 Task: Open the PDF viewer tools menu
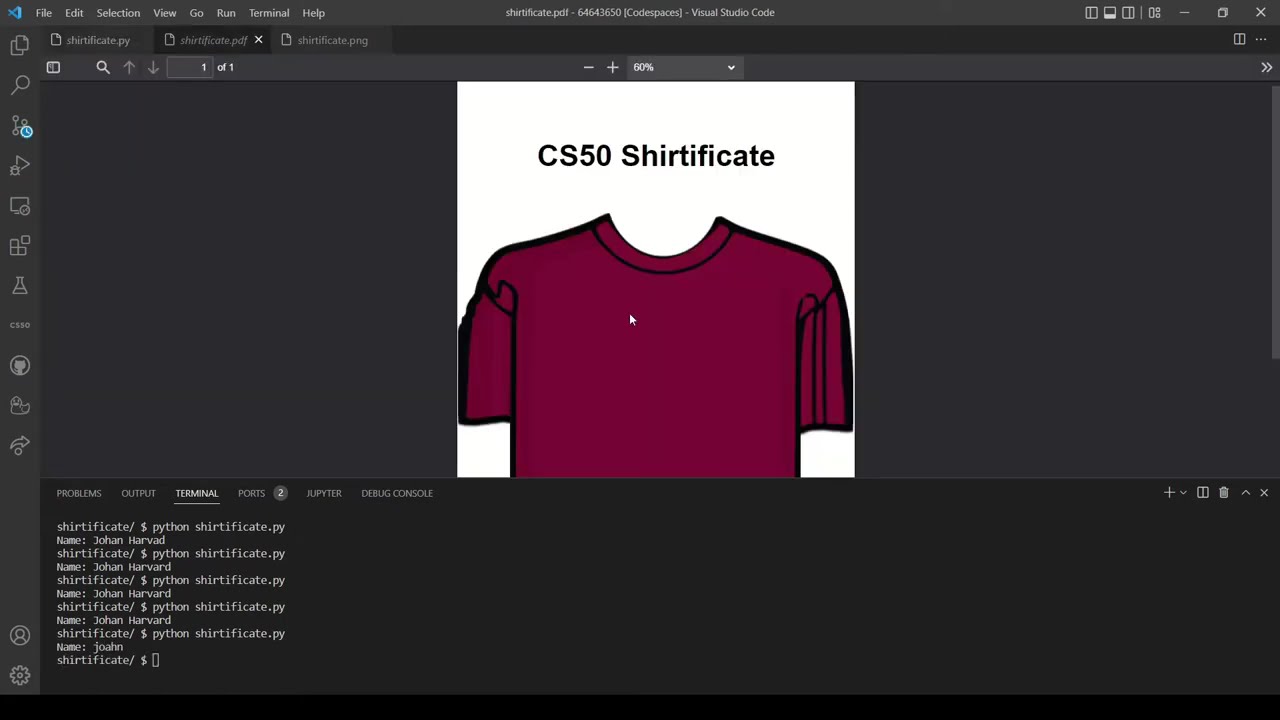[1266, 67]
